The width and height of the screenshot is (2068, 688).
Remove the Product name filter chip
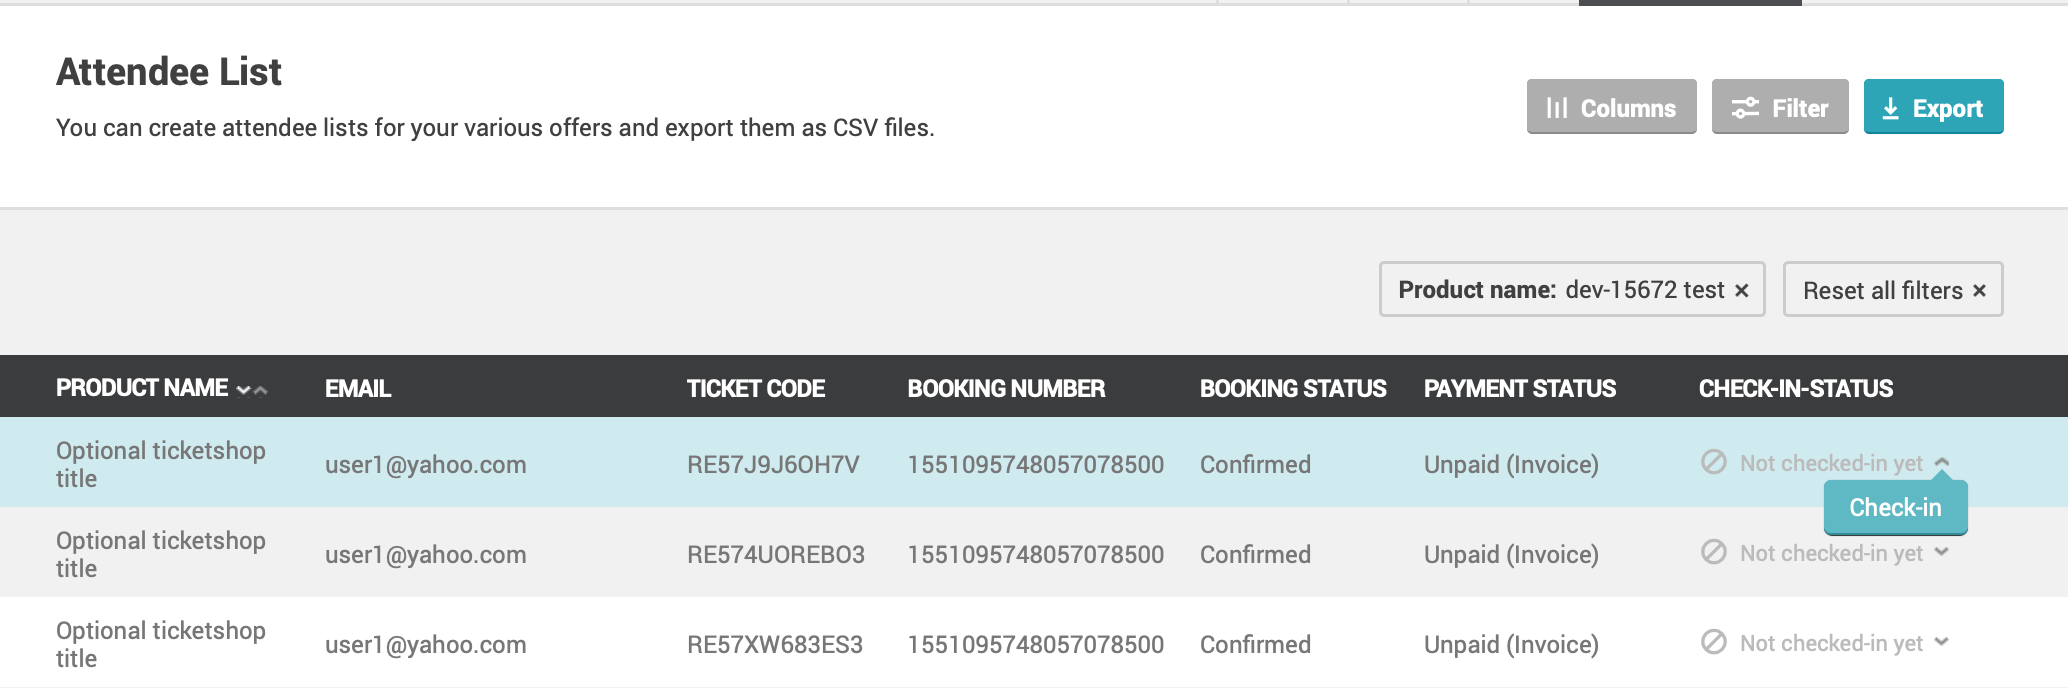tap(1741, 291)
